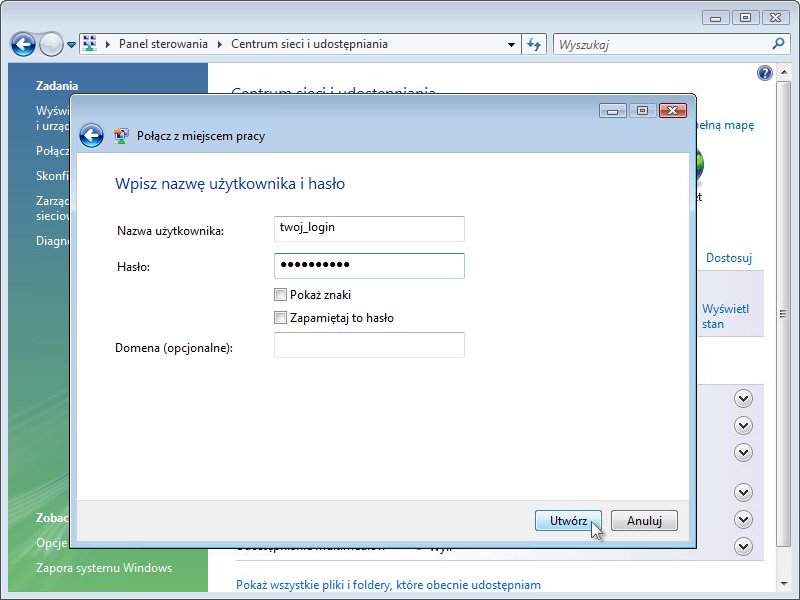
Task: Select Centrum sieci i udostępniania breadcrumb
Action: coord(309,44)
